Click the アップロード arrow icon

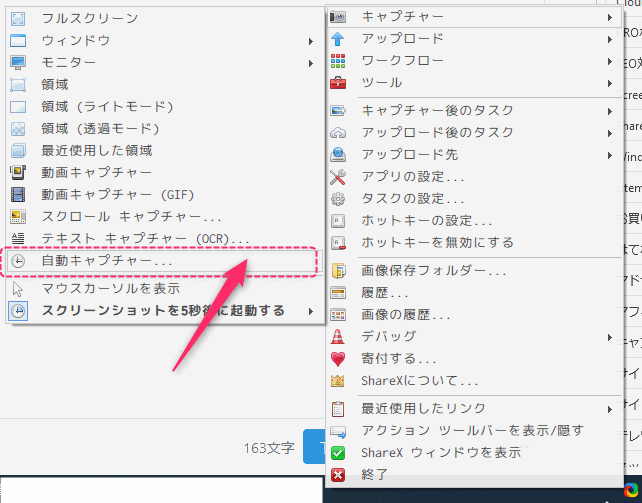[x=338, y=39]
